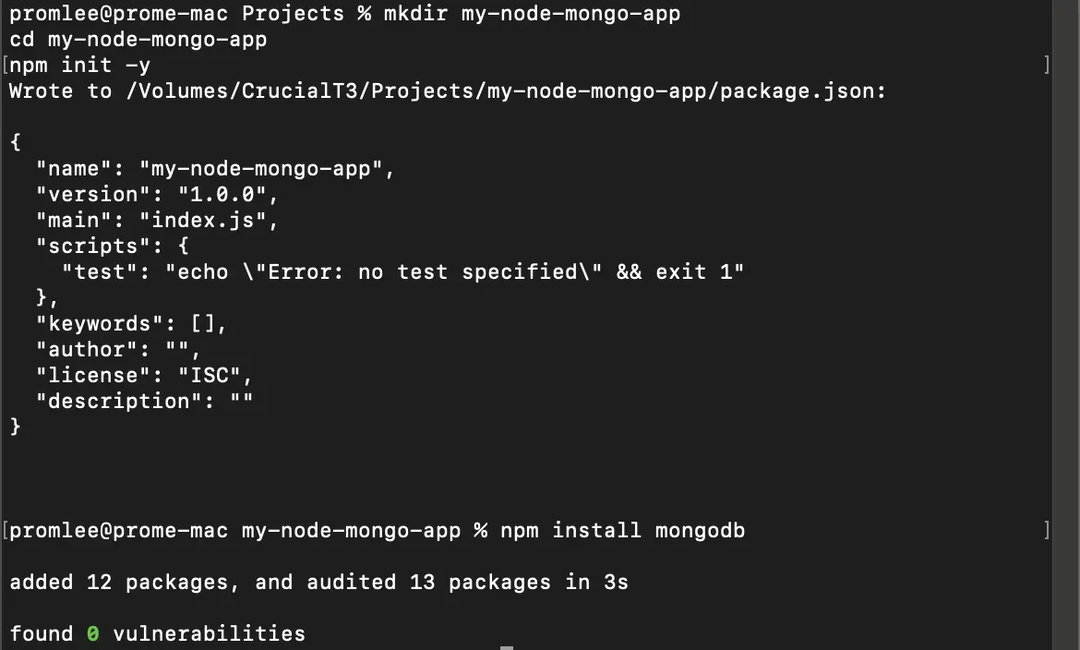Click the cd my-node-mongo-app command line
The width and height of the screenshot is (1080, 650).
coord(138,39)
